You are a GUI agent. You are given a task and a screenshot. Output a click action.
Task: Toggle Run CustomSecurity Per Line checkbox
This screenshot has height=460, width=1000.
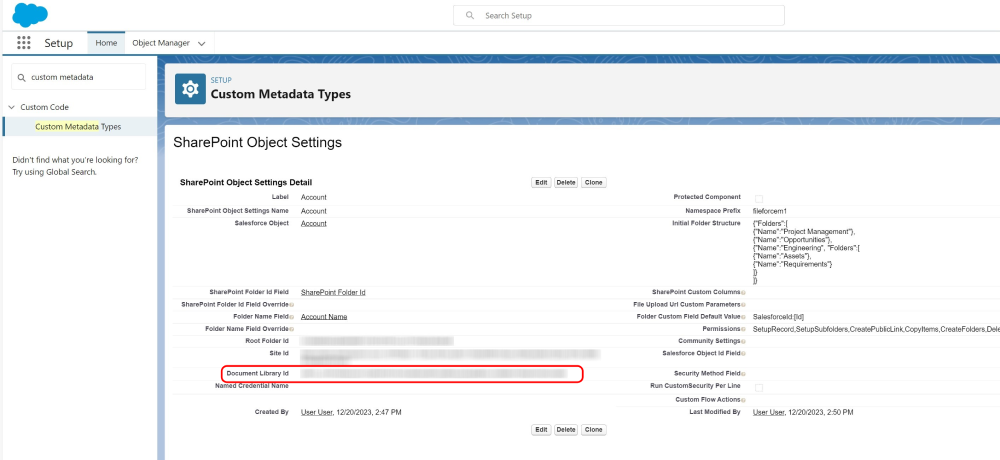tap(759, 387)
